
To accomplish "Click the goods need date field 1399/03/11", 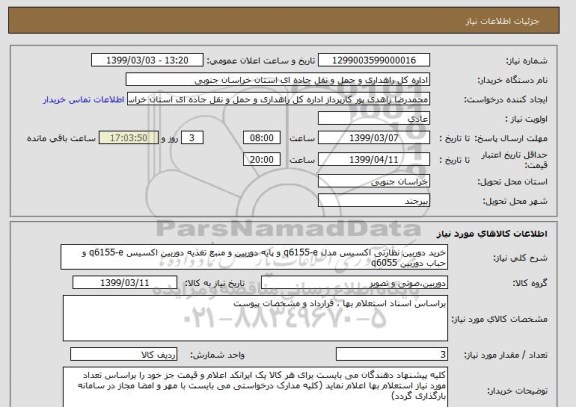I will pyautogui.click(x=125, y=283).
